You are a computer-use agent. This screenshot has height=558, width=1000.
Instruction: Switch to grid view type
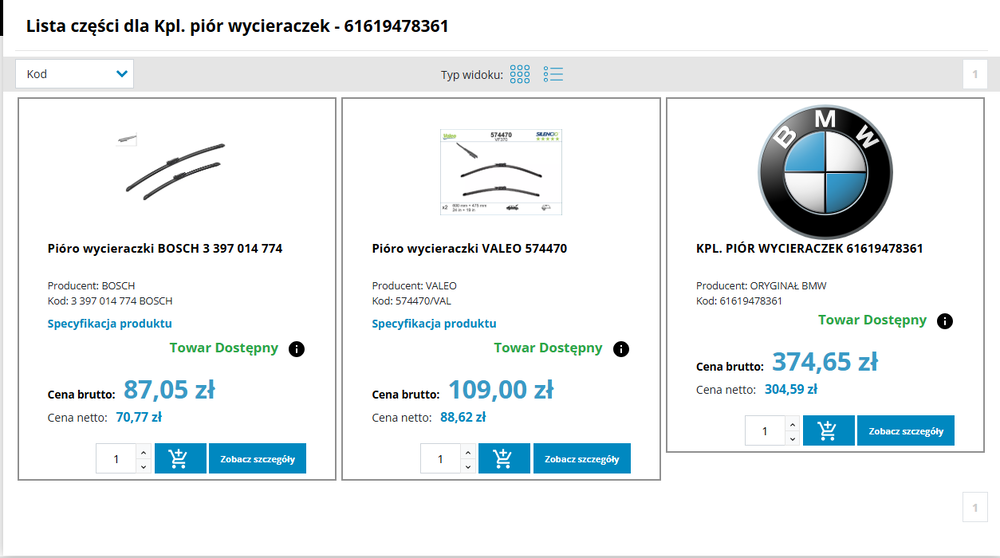pos(520,74)
